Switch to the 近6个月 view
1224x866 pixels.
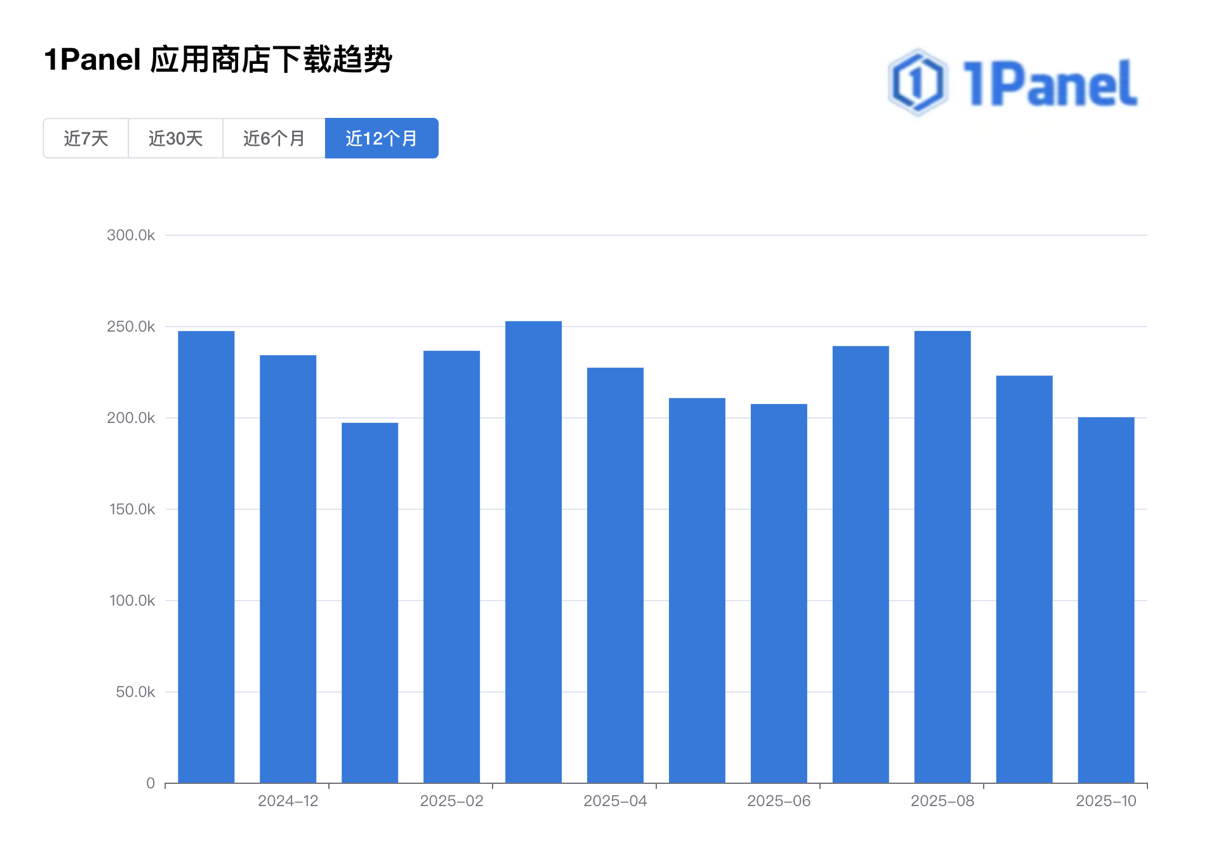click(x=272, y=138)
